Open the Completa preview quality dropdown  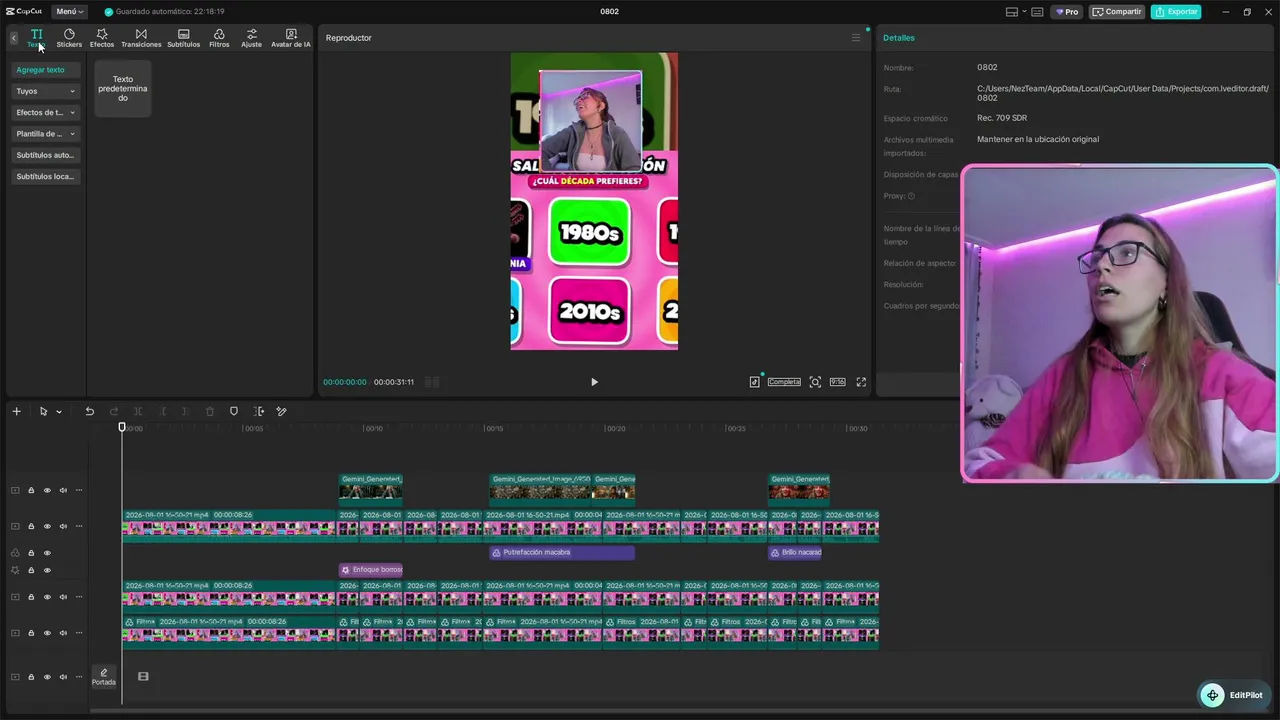784,382
